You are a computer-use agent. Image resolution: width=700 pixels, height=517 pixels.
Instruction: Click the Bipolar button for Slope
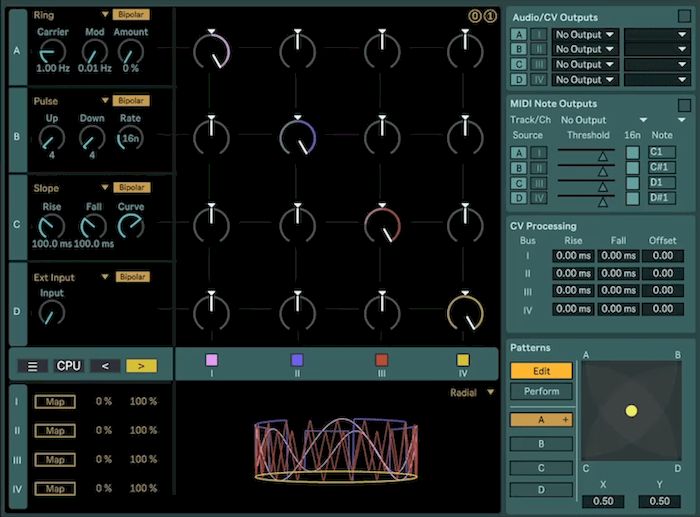coord(131,188)
